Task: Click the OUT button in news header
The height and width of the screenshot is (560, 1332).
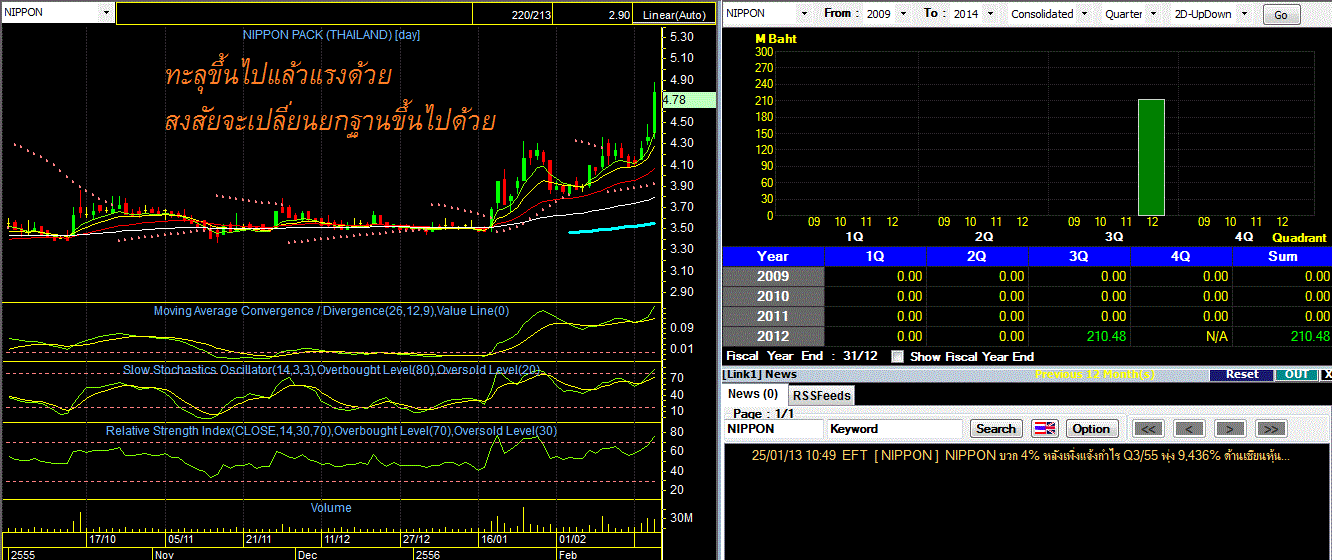Action: pyautogui.click(x=1296, y=374)
